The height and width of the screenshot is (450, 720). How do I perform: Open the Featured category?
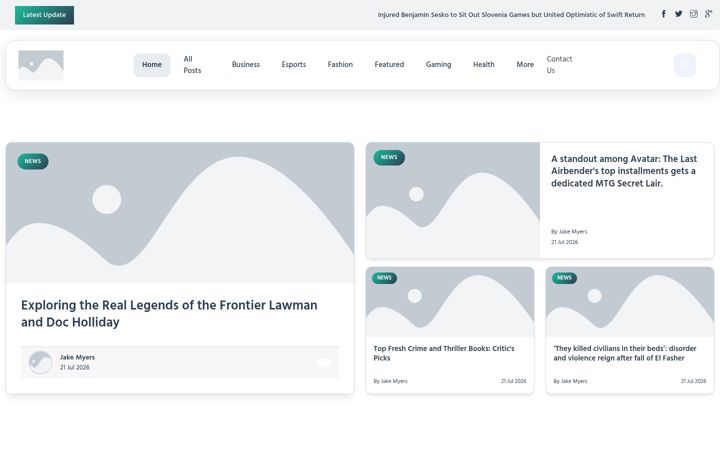coord(389,65)
